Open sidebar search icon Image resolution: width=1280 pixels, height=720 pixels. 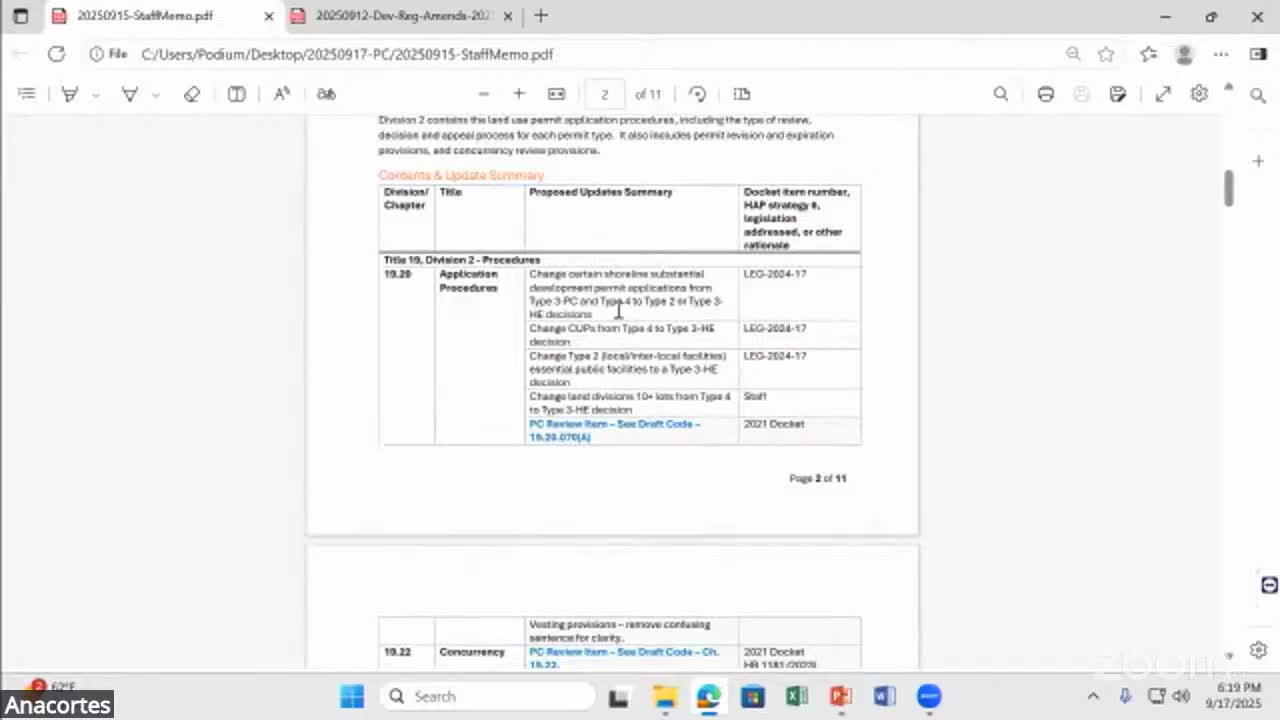click(x=1259, y=95)
